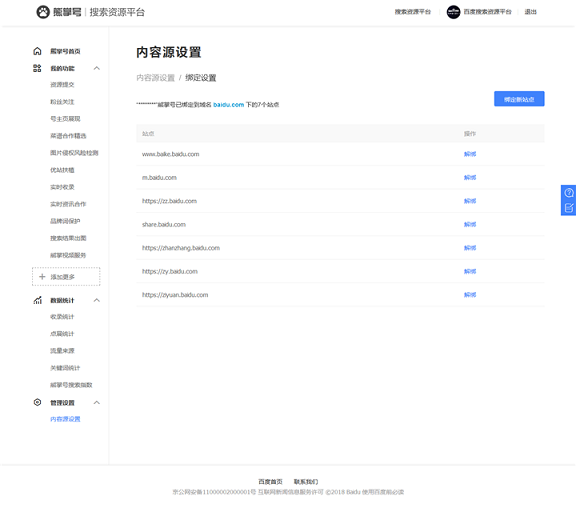Collapse the 数据统计 section chevron
576x508 pixels.
pyautogui.click(x=97, y=300)
